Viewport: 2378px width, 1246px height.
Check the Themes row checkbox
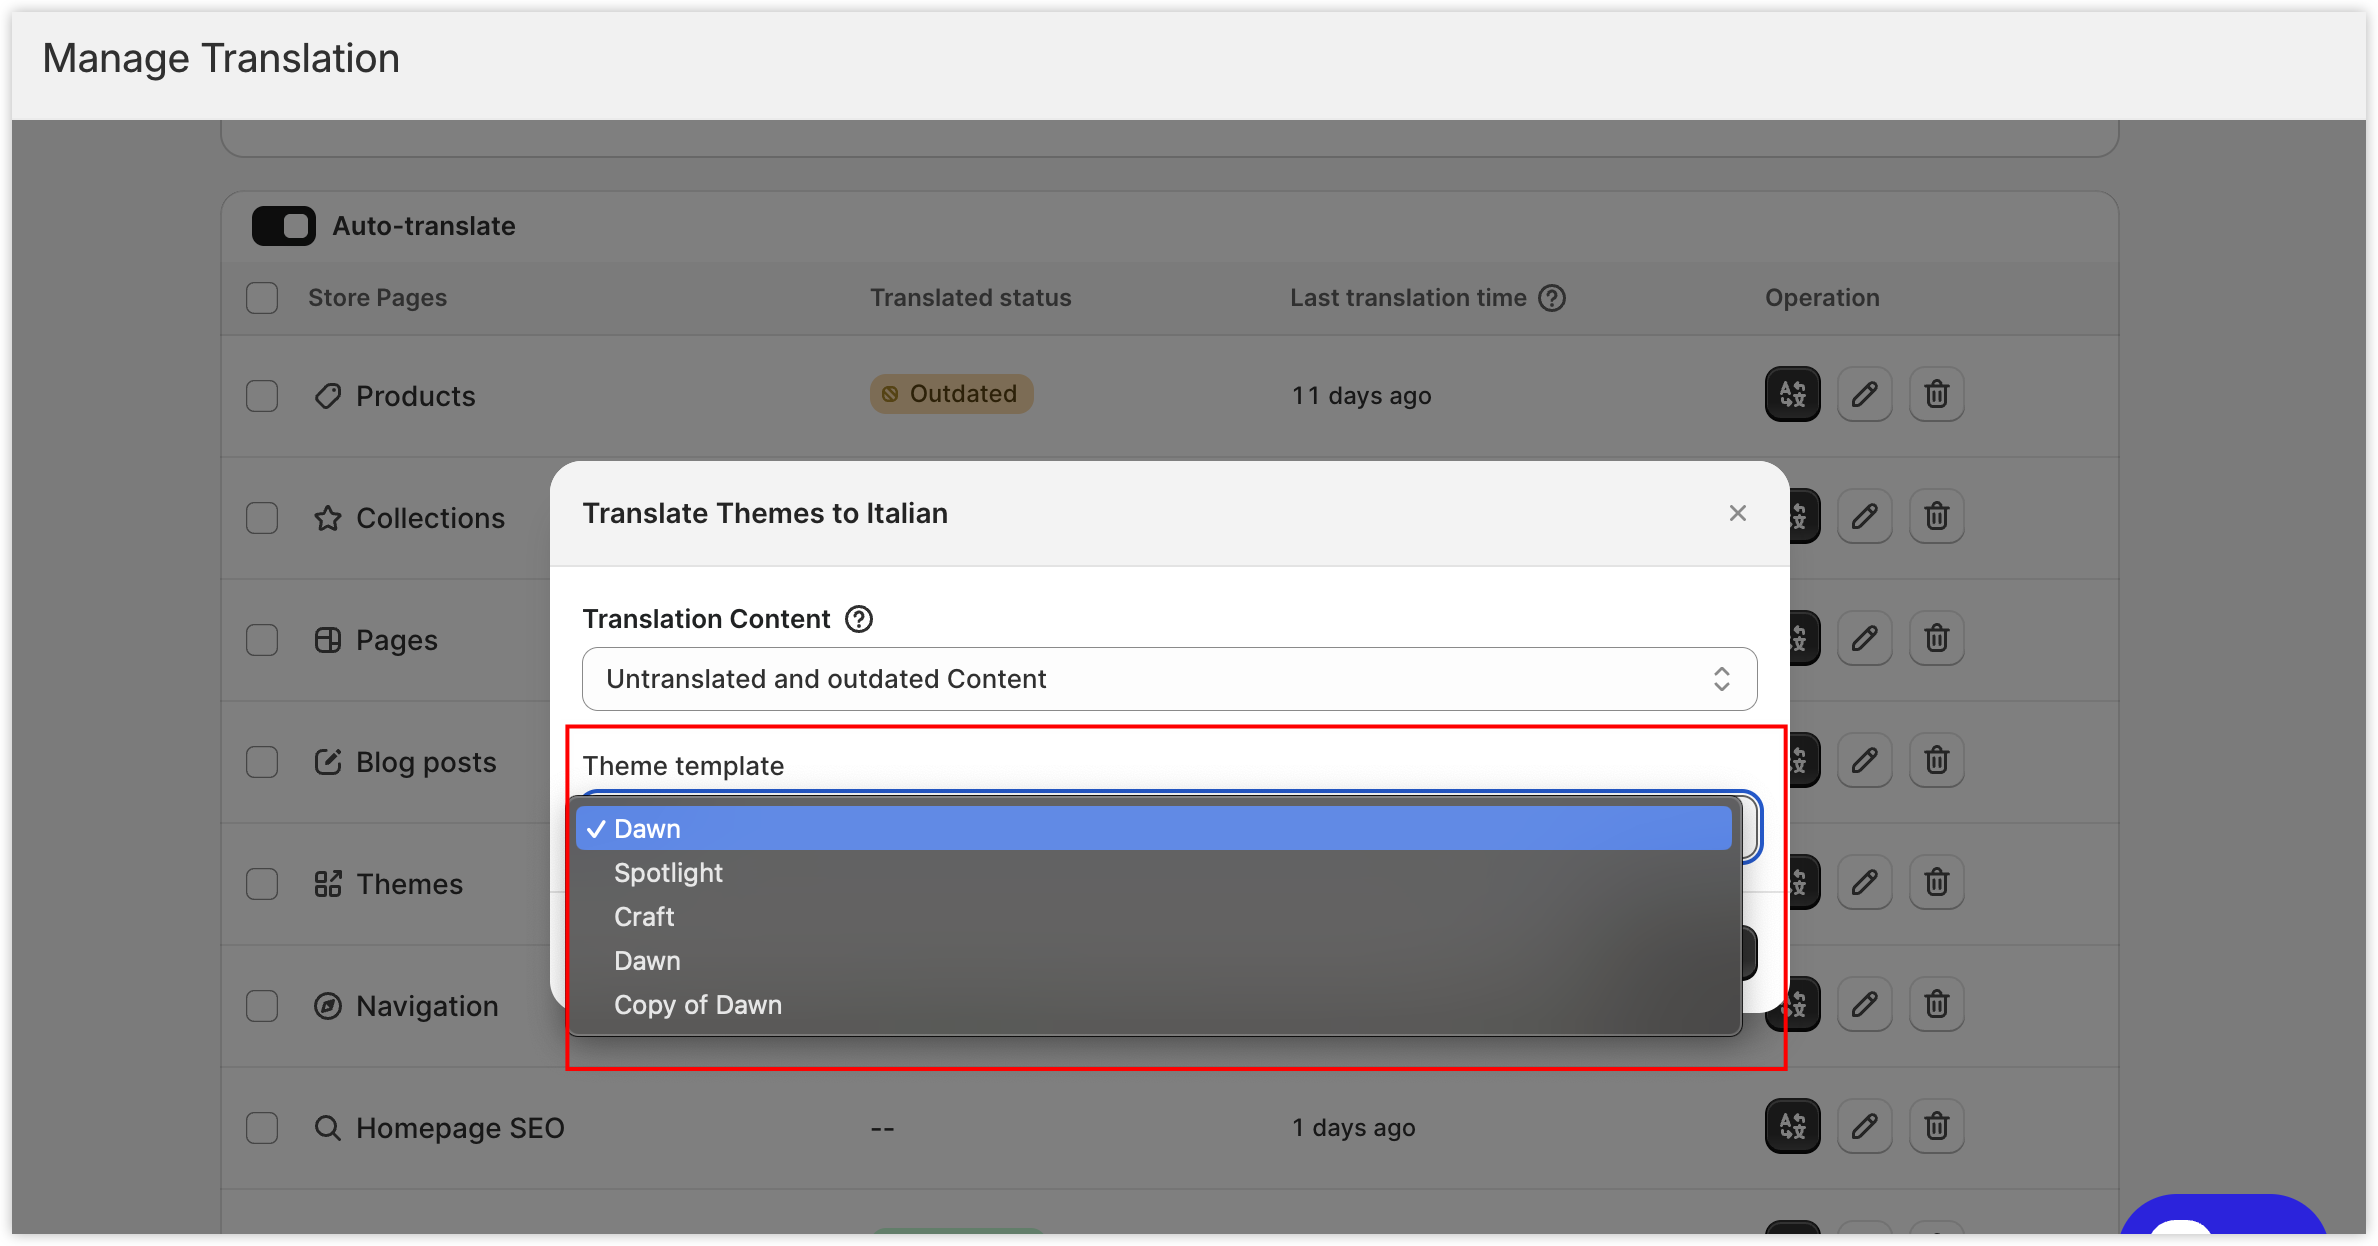click(262, 884)
